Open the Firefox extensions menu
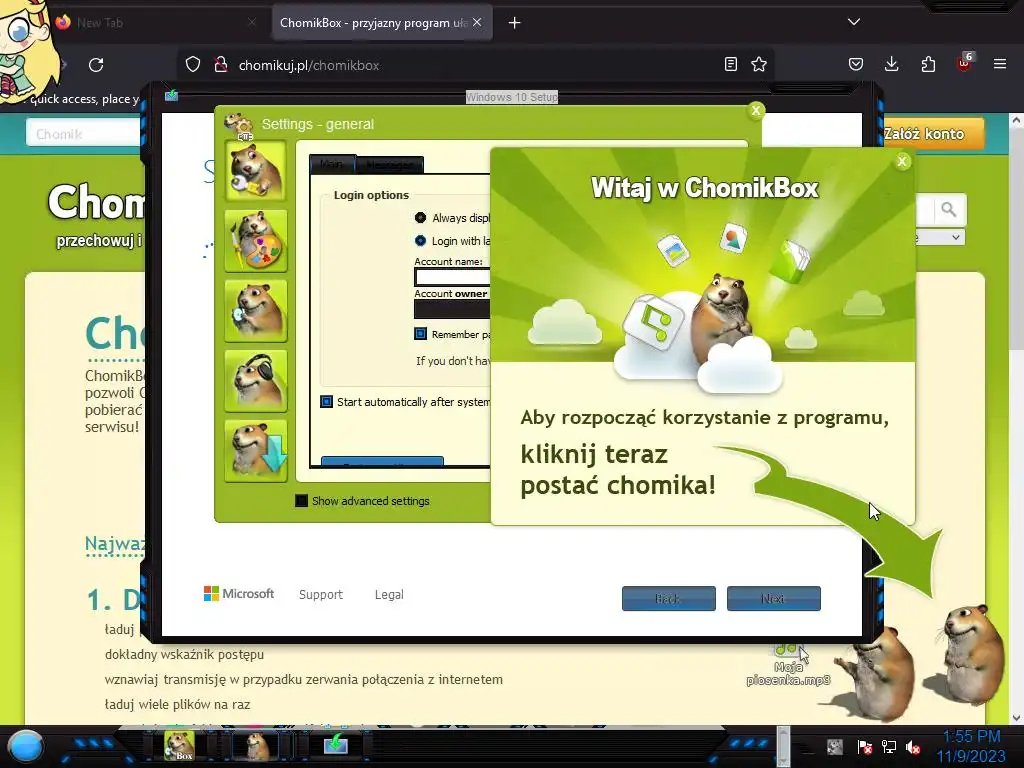The width and height of the screenshot is (1024, 768). tap(928, 64)
